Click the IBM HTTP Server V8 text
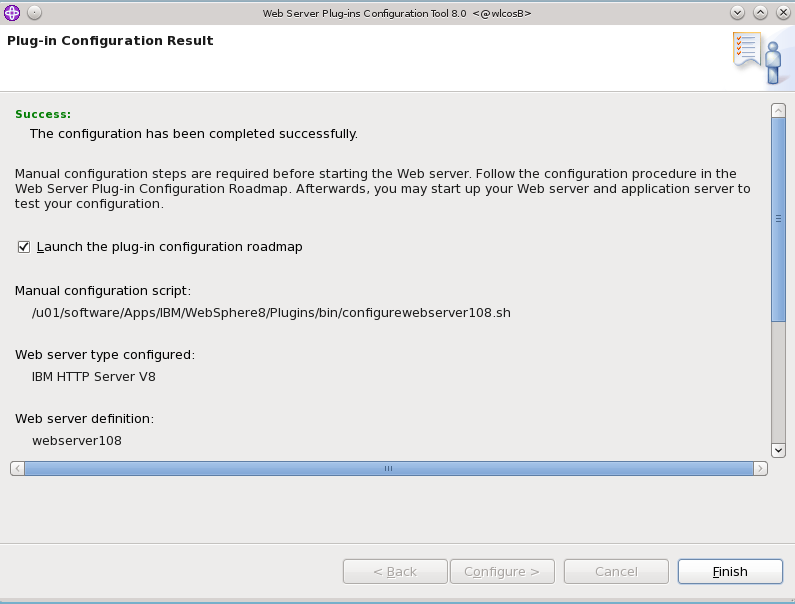Viewport: 795px width, 604px height. point(94,377)
